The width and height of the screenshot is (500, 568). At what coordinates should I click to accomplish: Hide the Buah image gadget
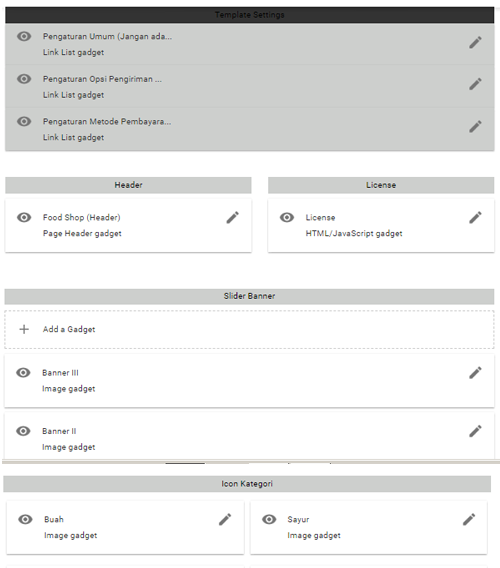click(x=25, y=519)
